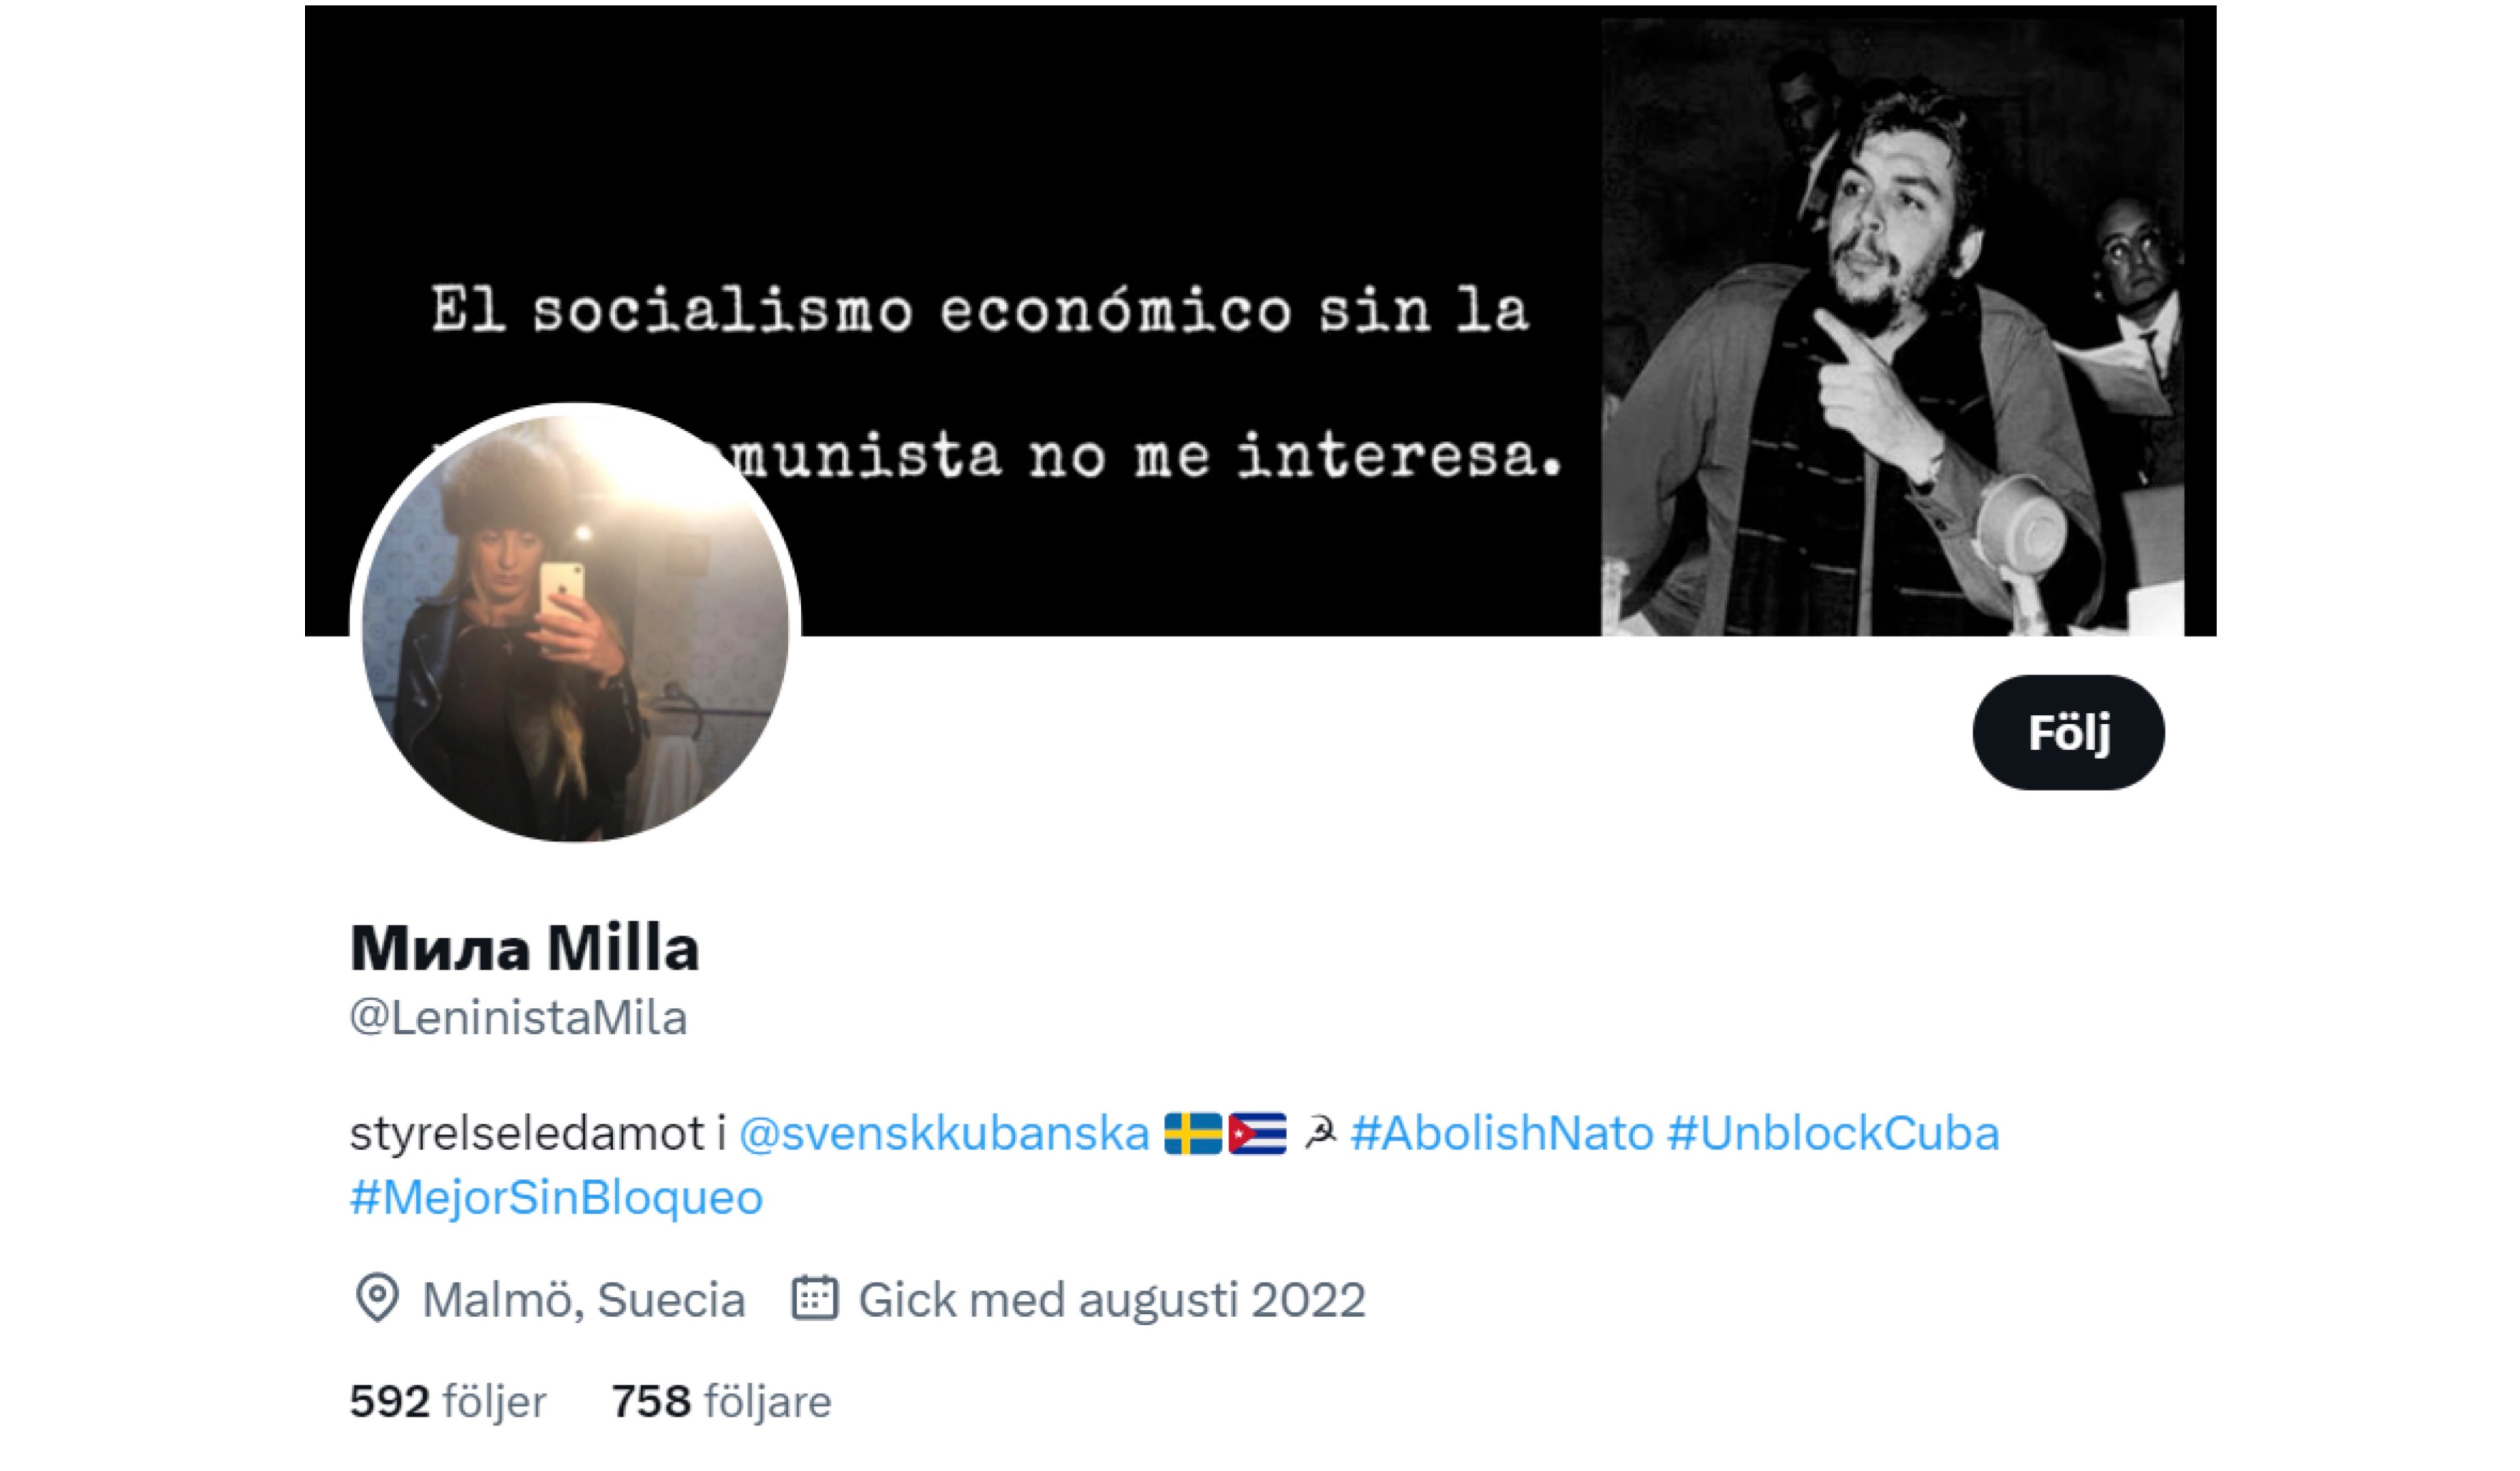Click the Swedish flag emoji in bio
This screenshot has height=1471, width=2520.
pyautogui.click(x=1193, y=1134)
